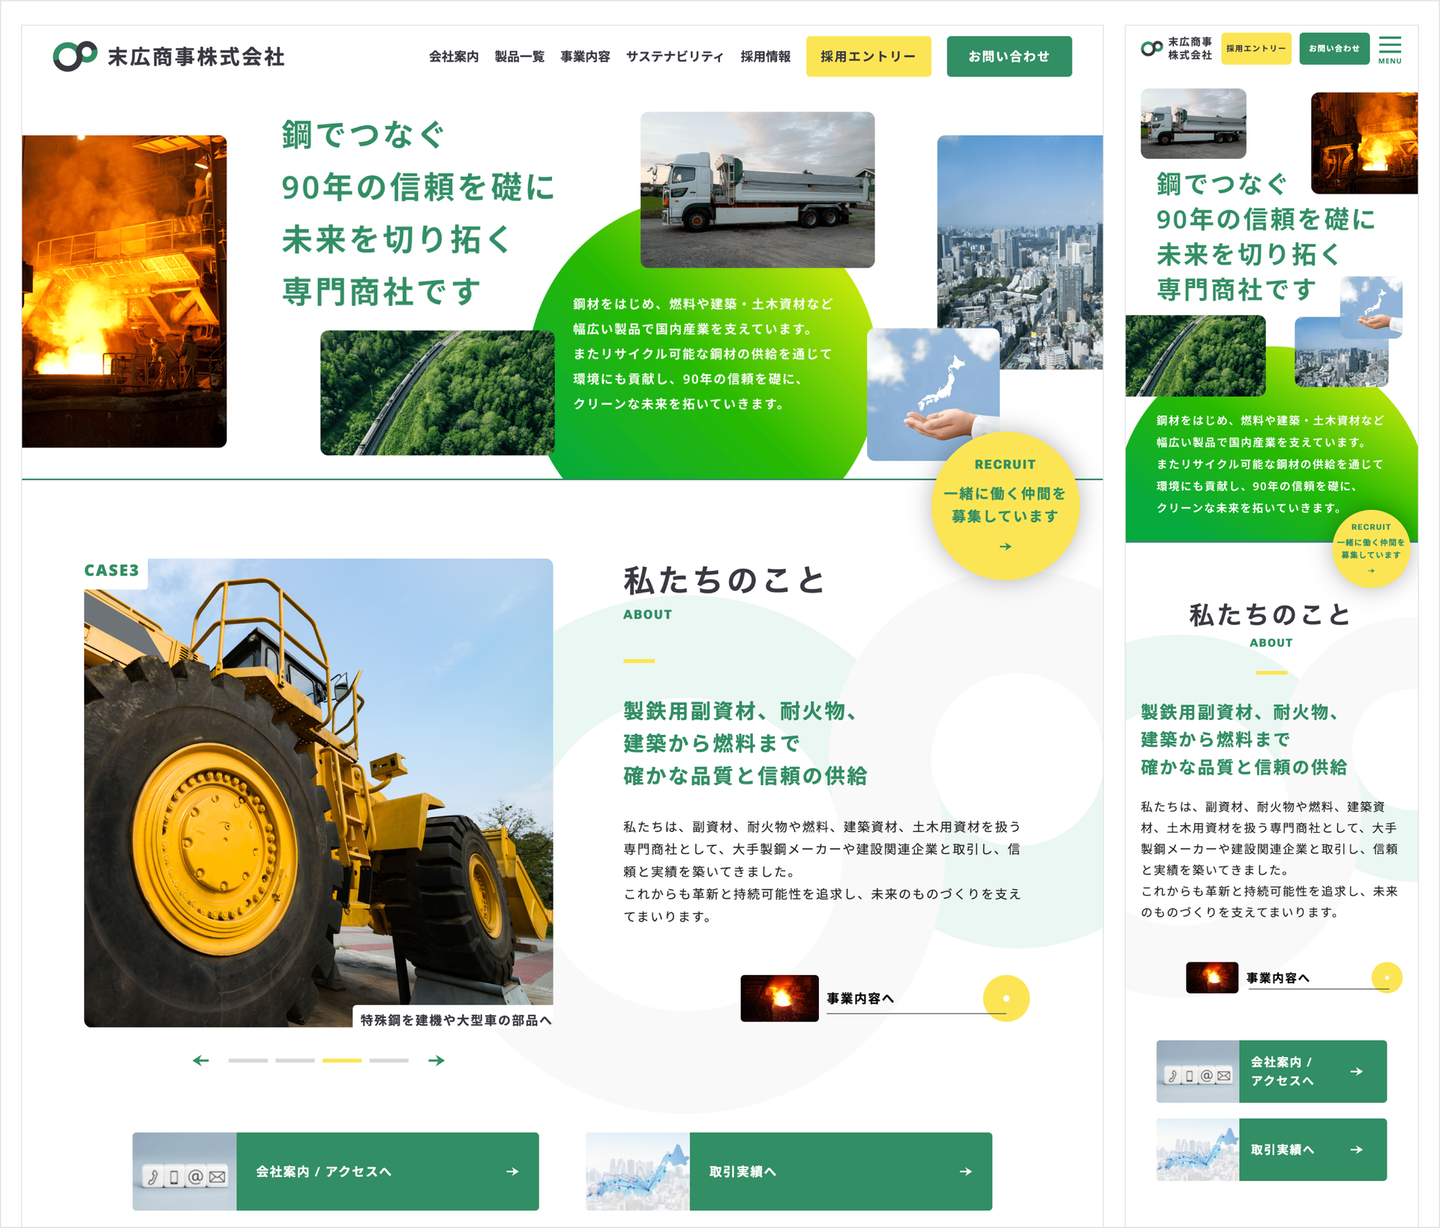Viewport: 1440px width, 1228px height.
Task: Open the mobile hamburger MENU icon
Action: pos(1390,50)
